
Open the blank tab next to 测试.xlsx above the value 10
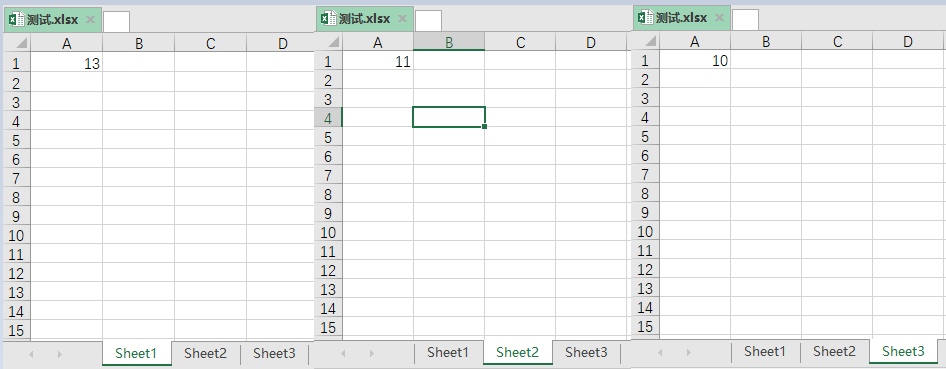pyautogui.click(x=745, y=19)
